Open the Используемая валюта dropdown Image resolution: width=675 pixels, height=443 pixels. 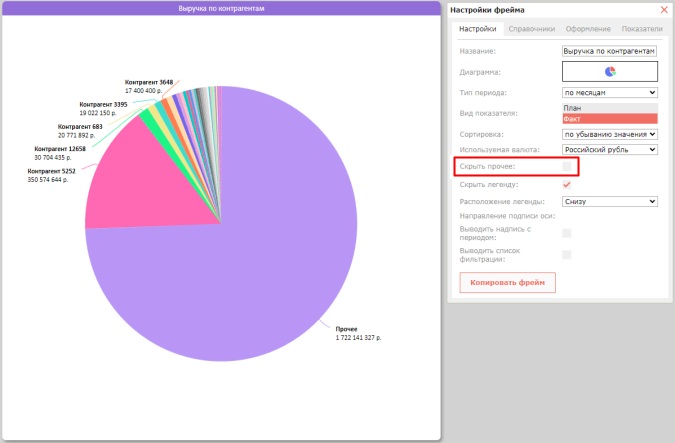(x=610, y=149)
